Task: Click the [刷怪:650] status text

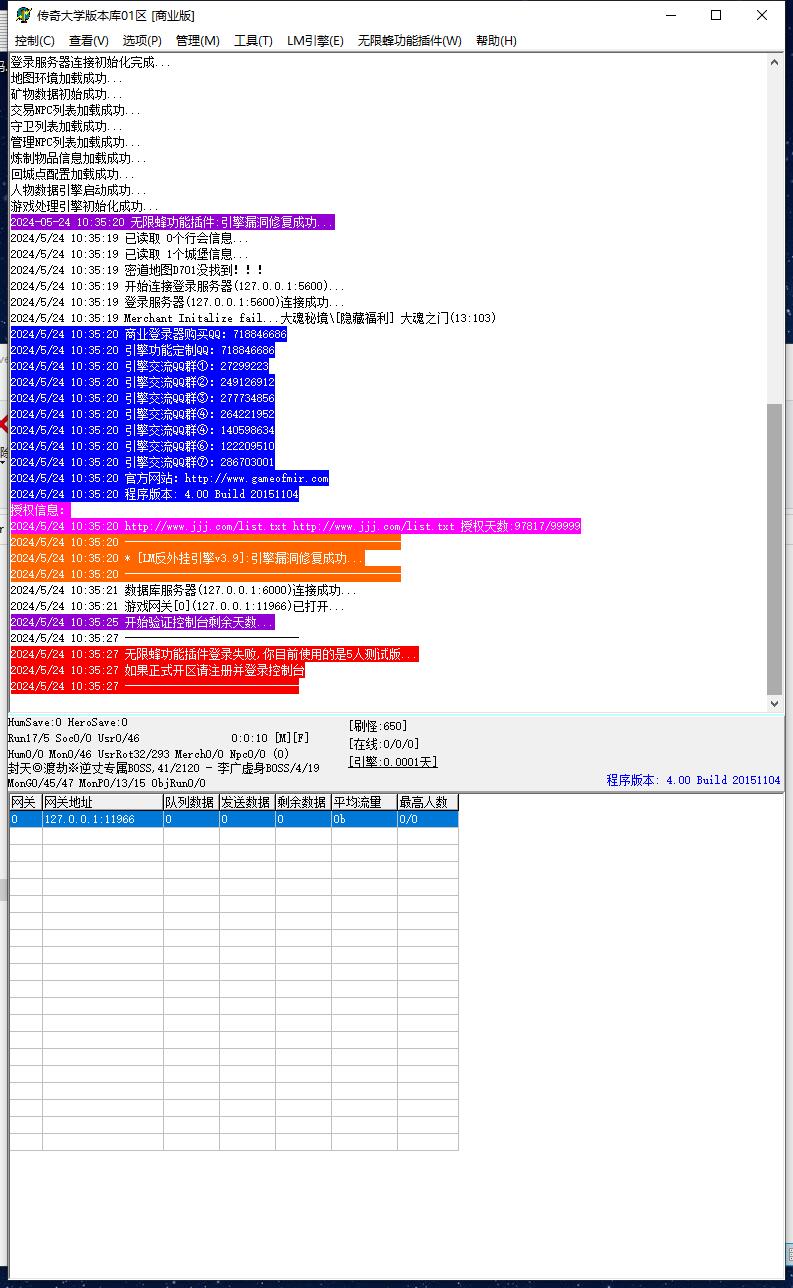Action: tap(378, 726)
